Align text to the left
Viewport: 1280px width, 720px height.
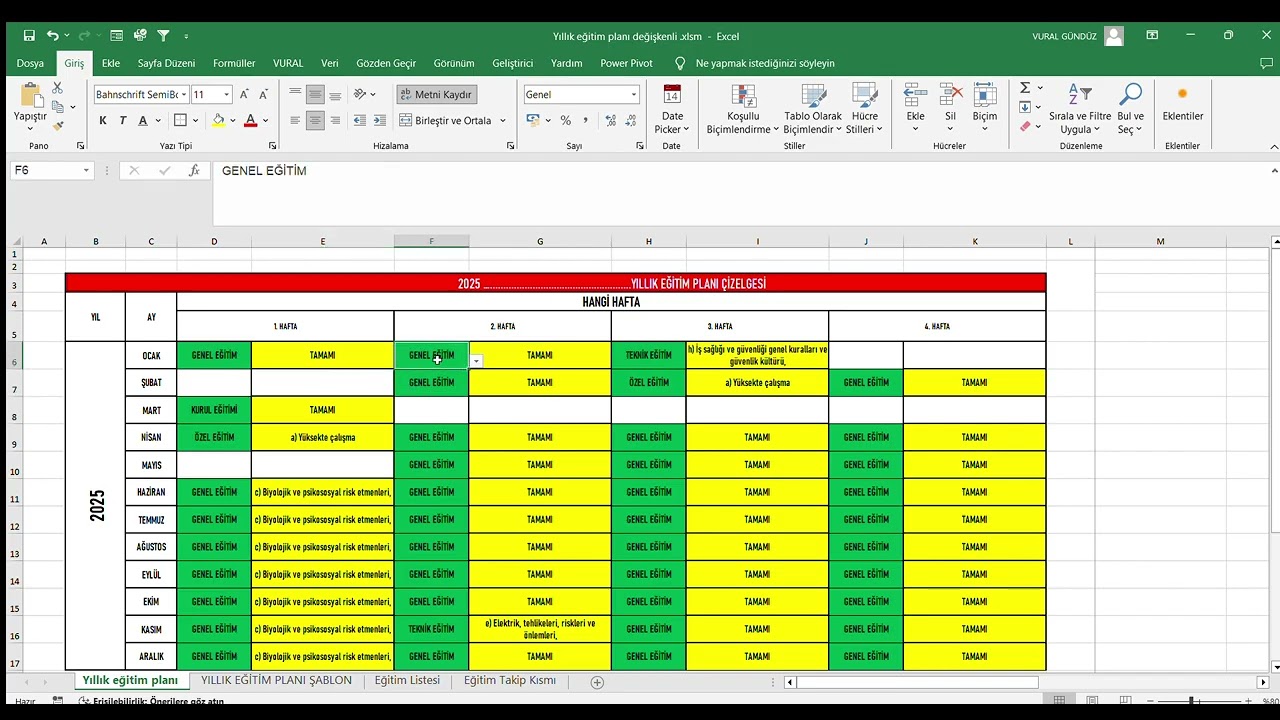(295, 120)
